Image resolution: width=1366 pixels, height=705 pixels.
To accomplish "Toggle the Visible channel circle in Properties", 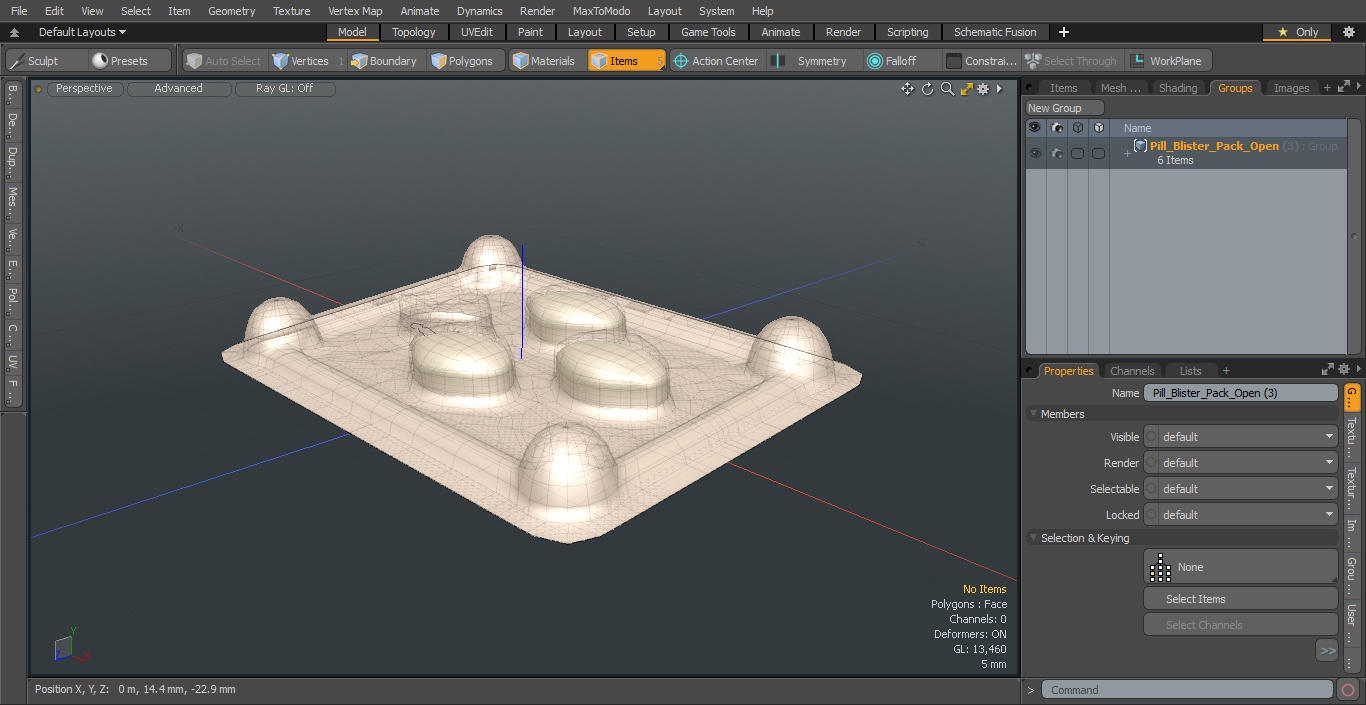I will (1151, 437).
